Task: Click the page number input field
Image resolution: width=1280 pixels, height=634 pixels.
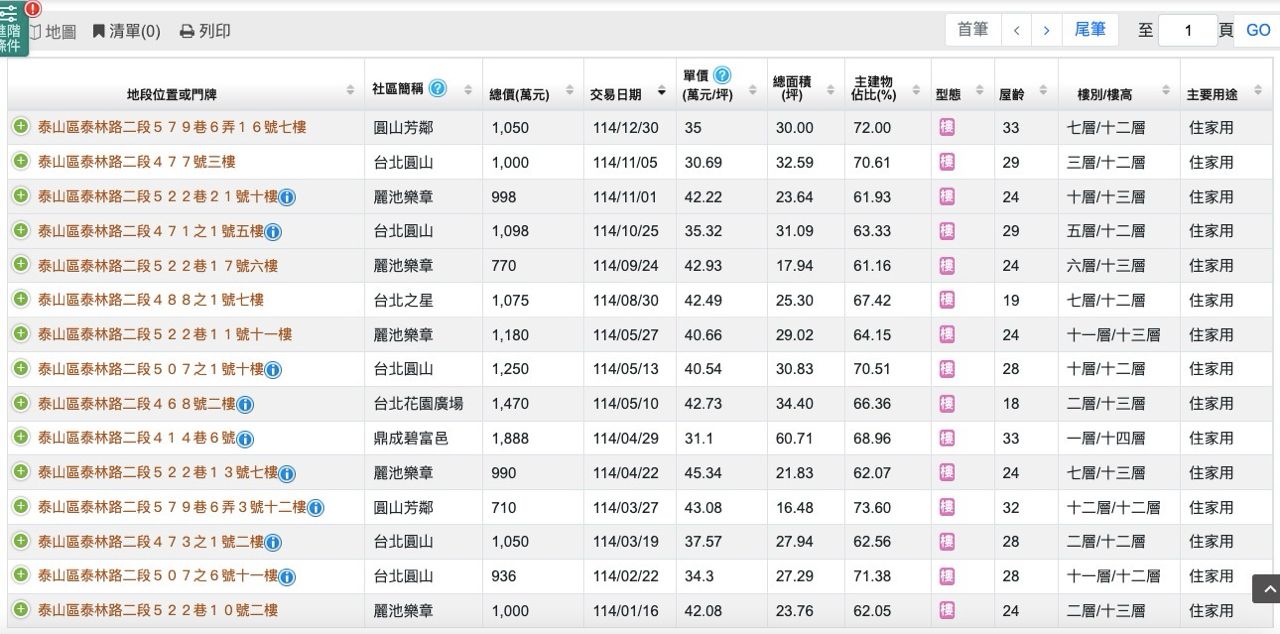Action: 1187,30
